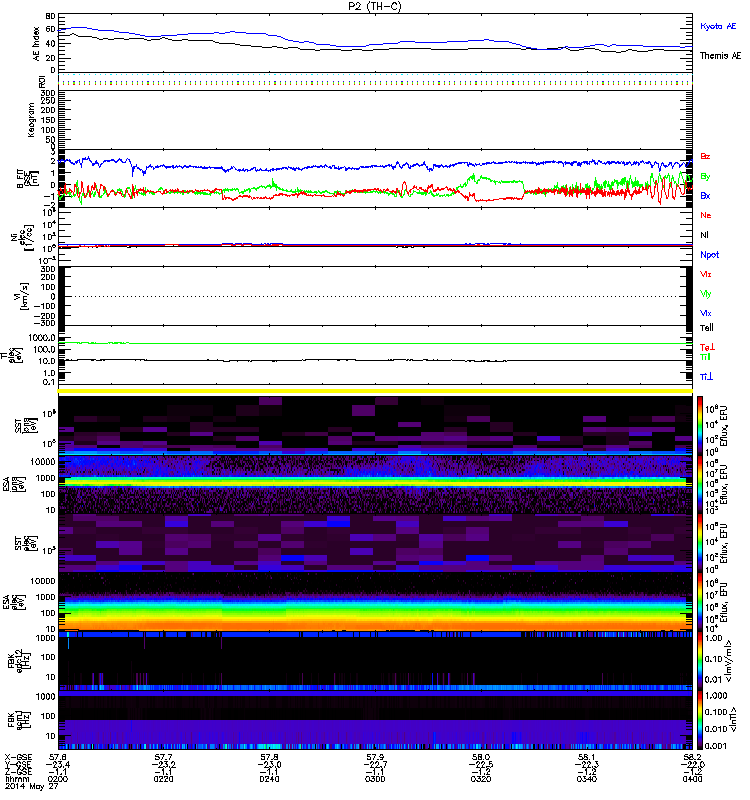Screen dimensions: 750x800
Task: Click the date label "2014 May 27"
Action: pyautogui.click(x=32, y=786)
